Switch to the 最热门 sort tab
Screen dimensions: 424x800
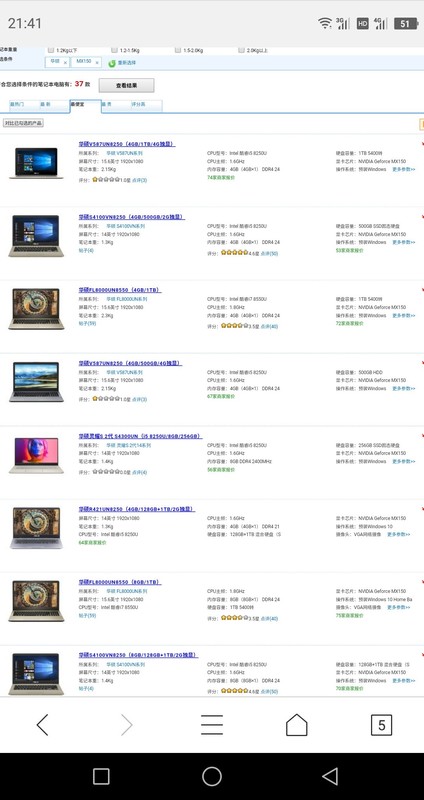tap(24, 105)
